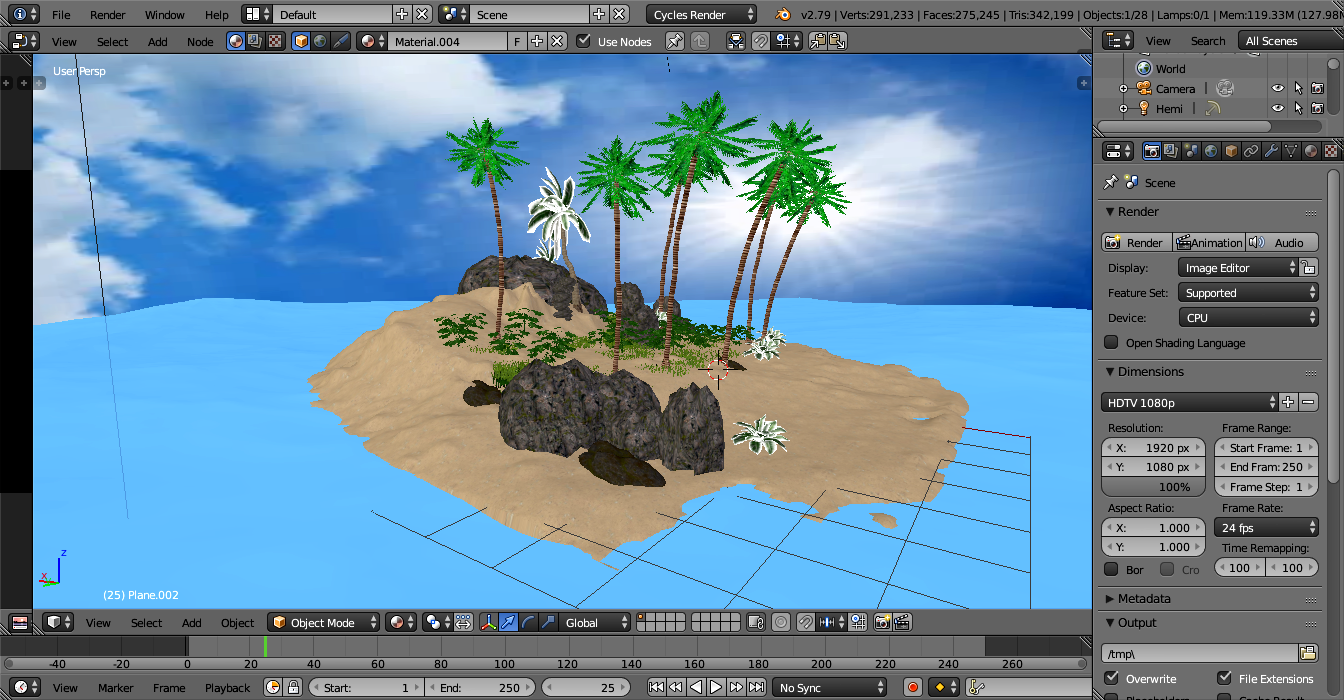Open the Render menu in the top bar
The width and height of the screenshot is (1344, 700).
tap(108, 14)
